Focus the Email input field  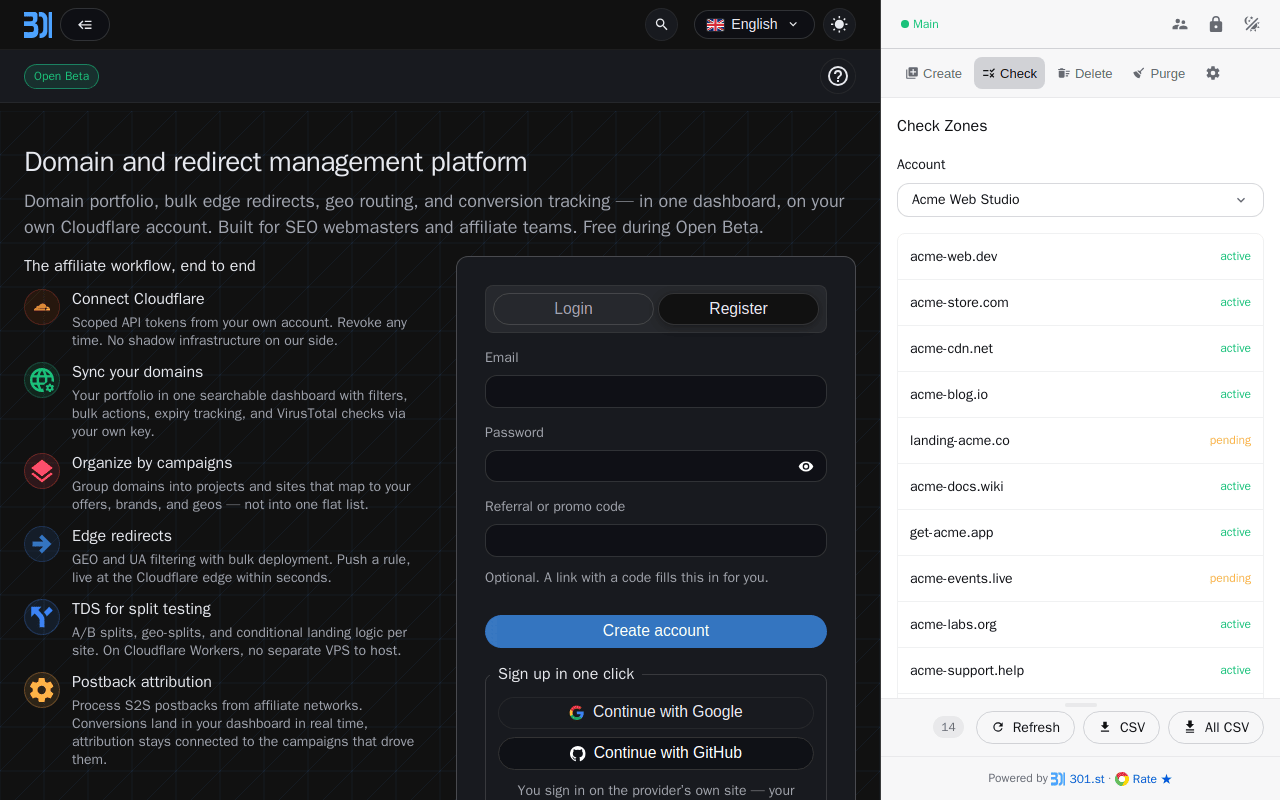pos(656,391)
